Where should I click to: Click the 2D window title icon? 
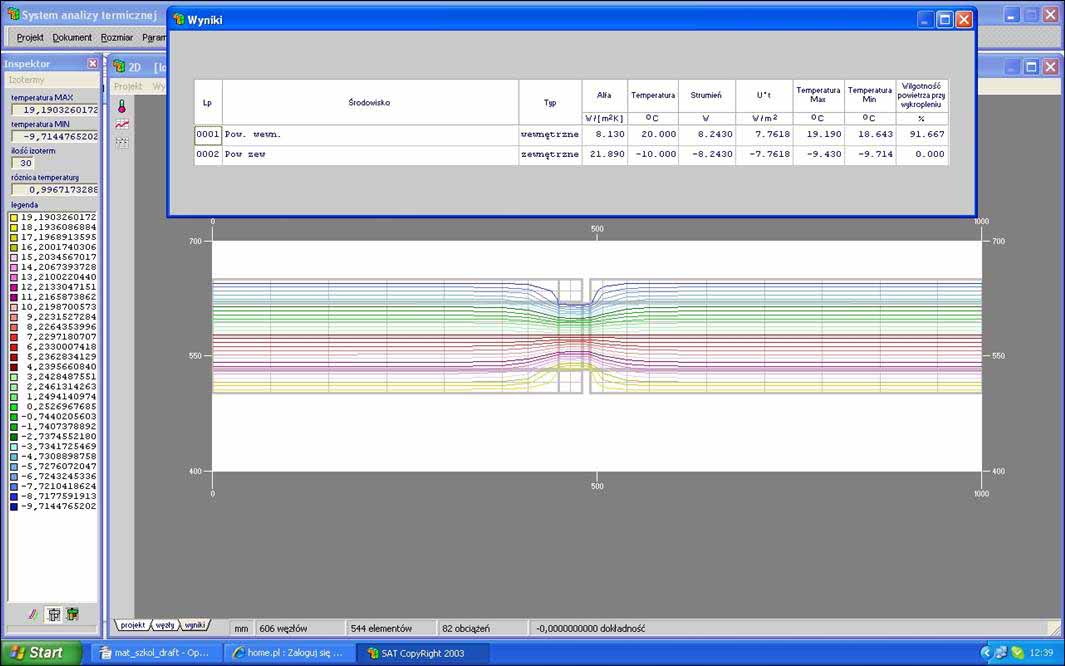(x=120, y=67)
